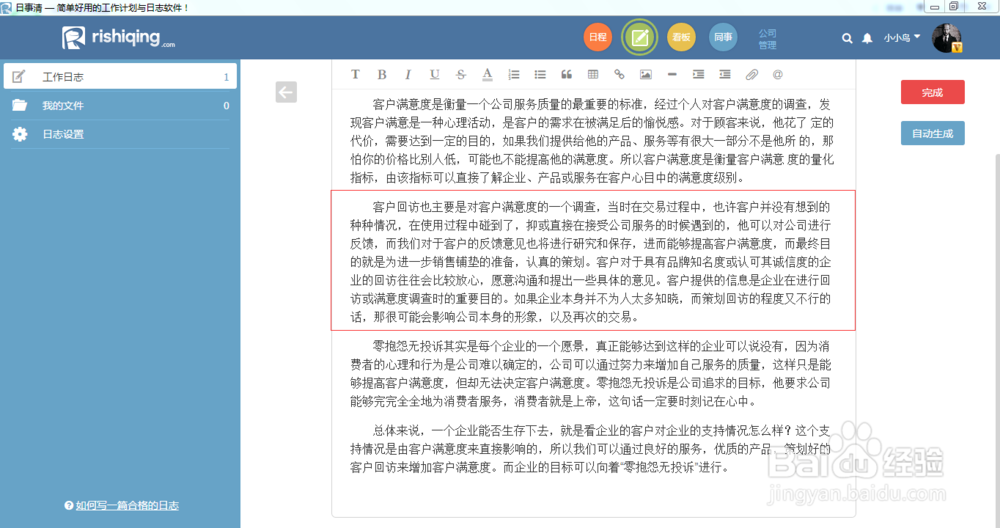
Task: Increase paragraph indent
Action: [698, 75]
